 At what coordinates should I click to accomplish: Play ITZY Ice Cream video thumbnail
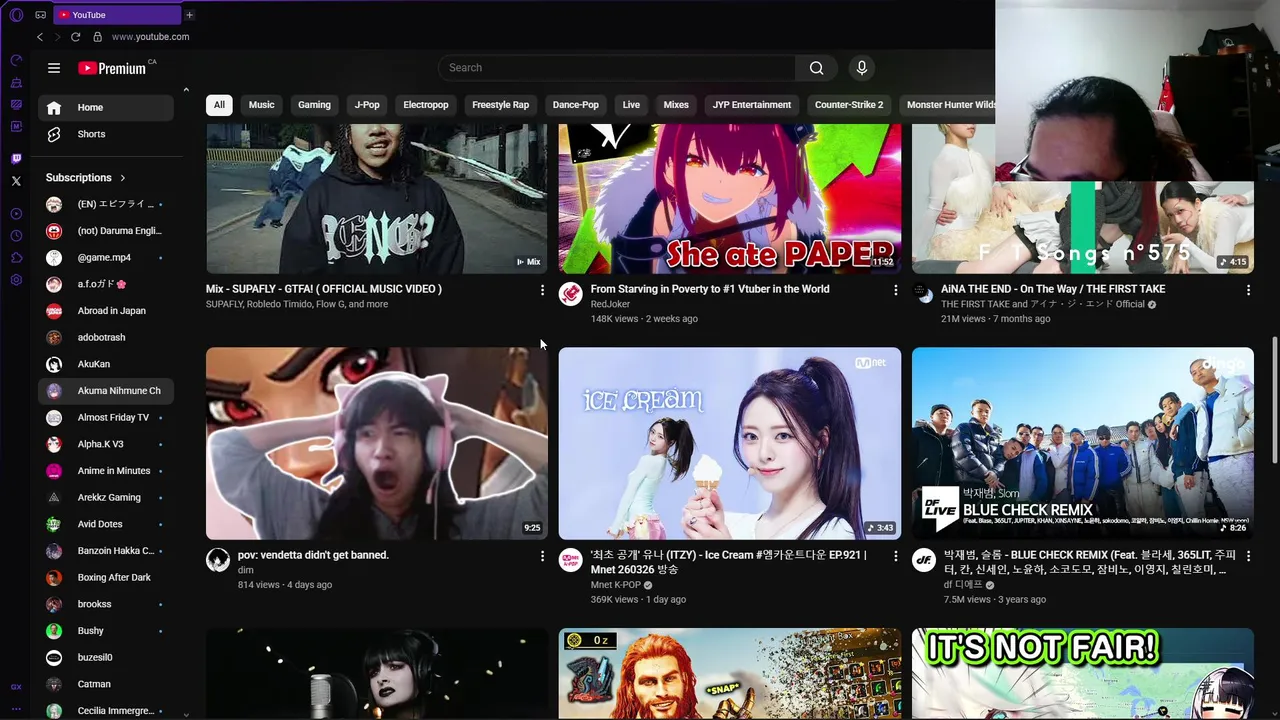click(x=730, y=444)
